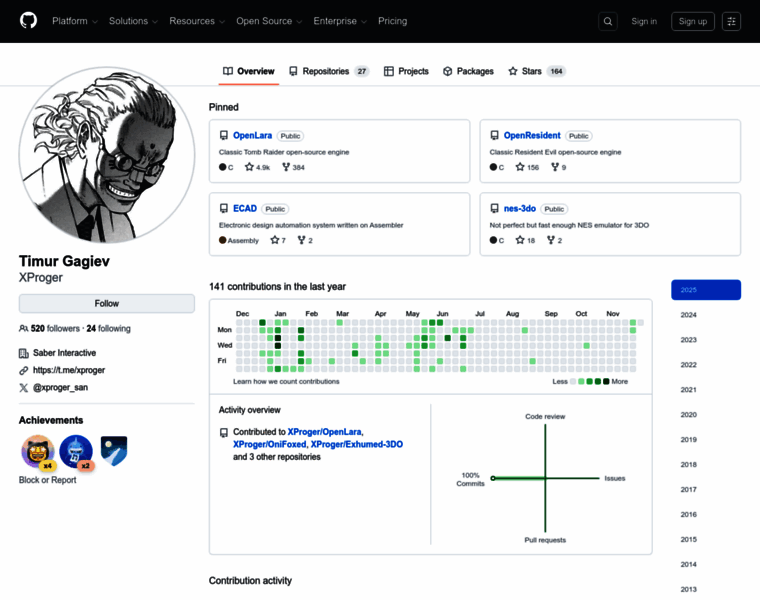This screenshot has height=600, width=760.
Task: Click the Sign in link
Action: click(x=644, y=21)
